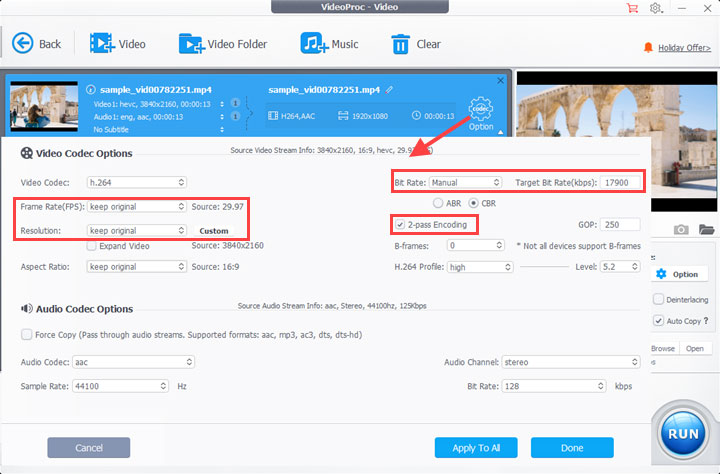The image size is (720, 474).
Task: Open the Audio Codec dropdown
Action: 133,362
